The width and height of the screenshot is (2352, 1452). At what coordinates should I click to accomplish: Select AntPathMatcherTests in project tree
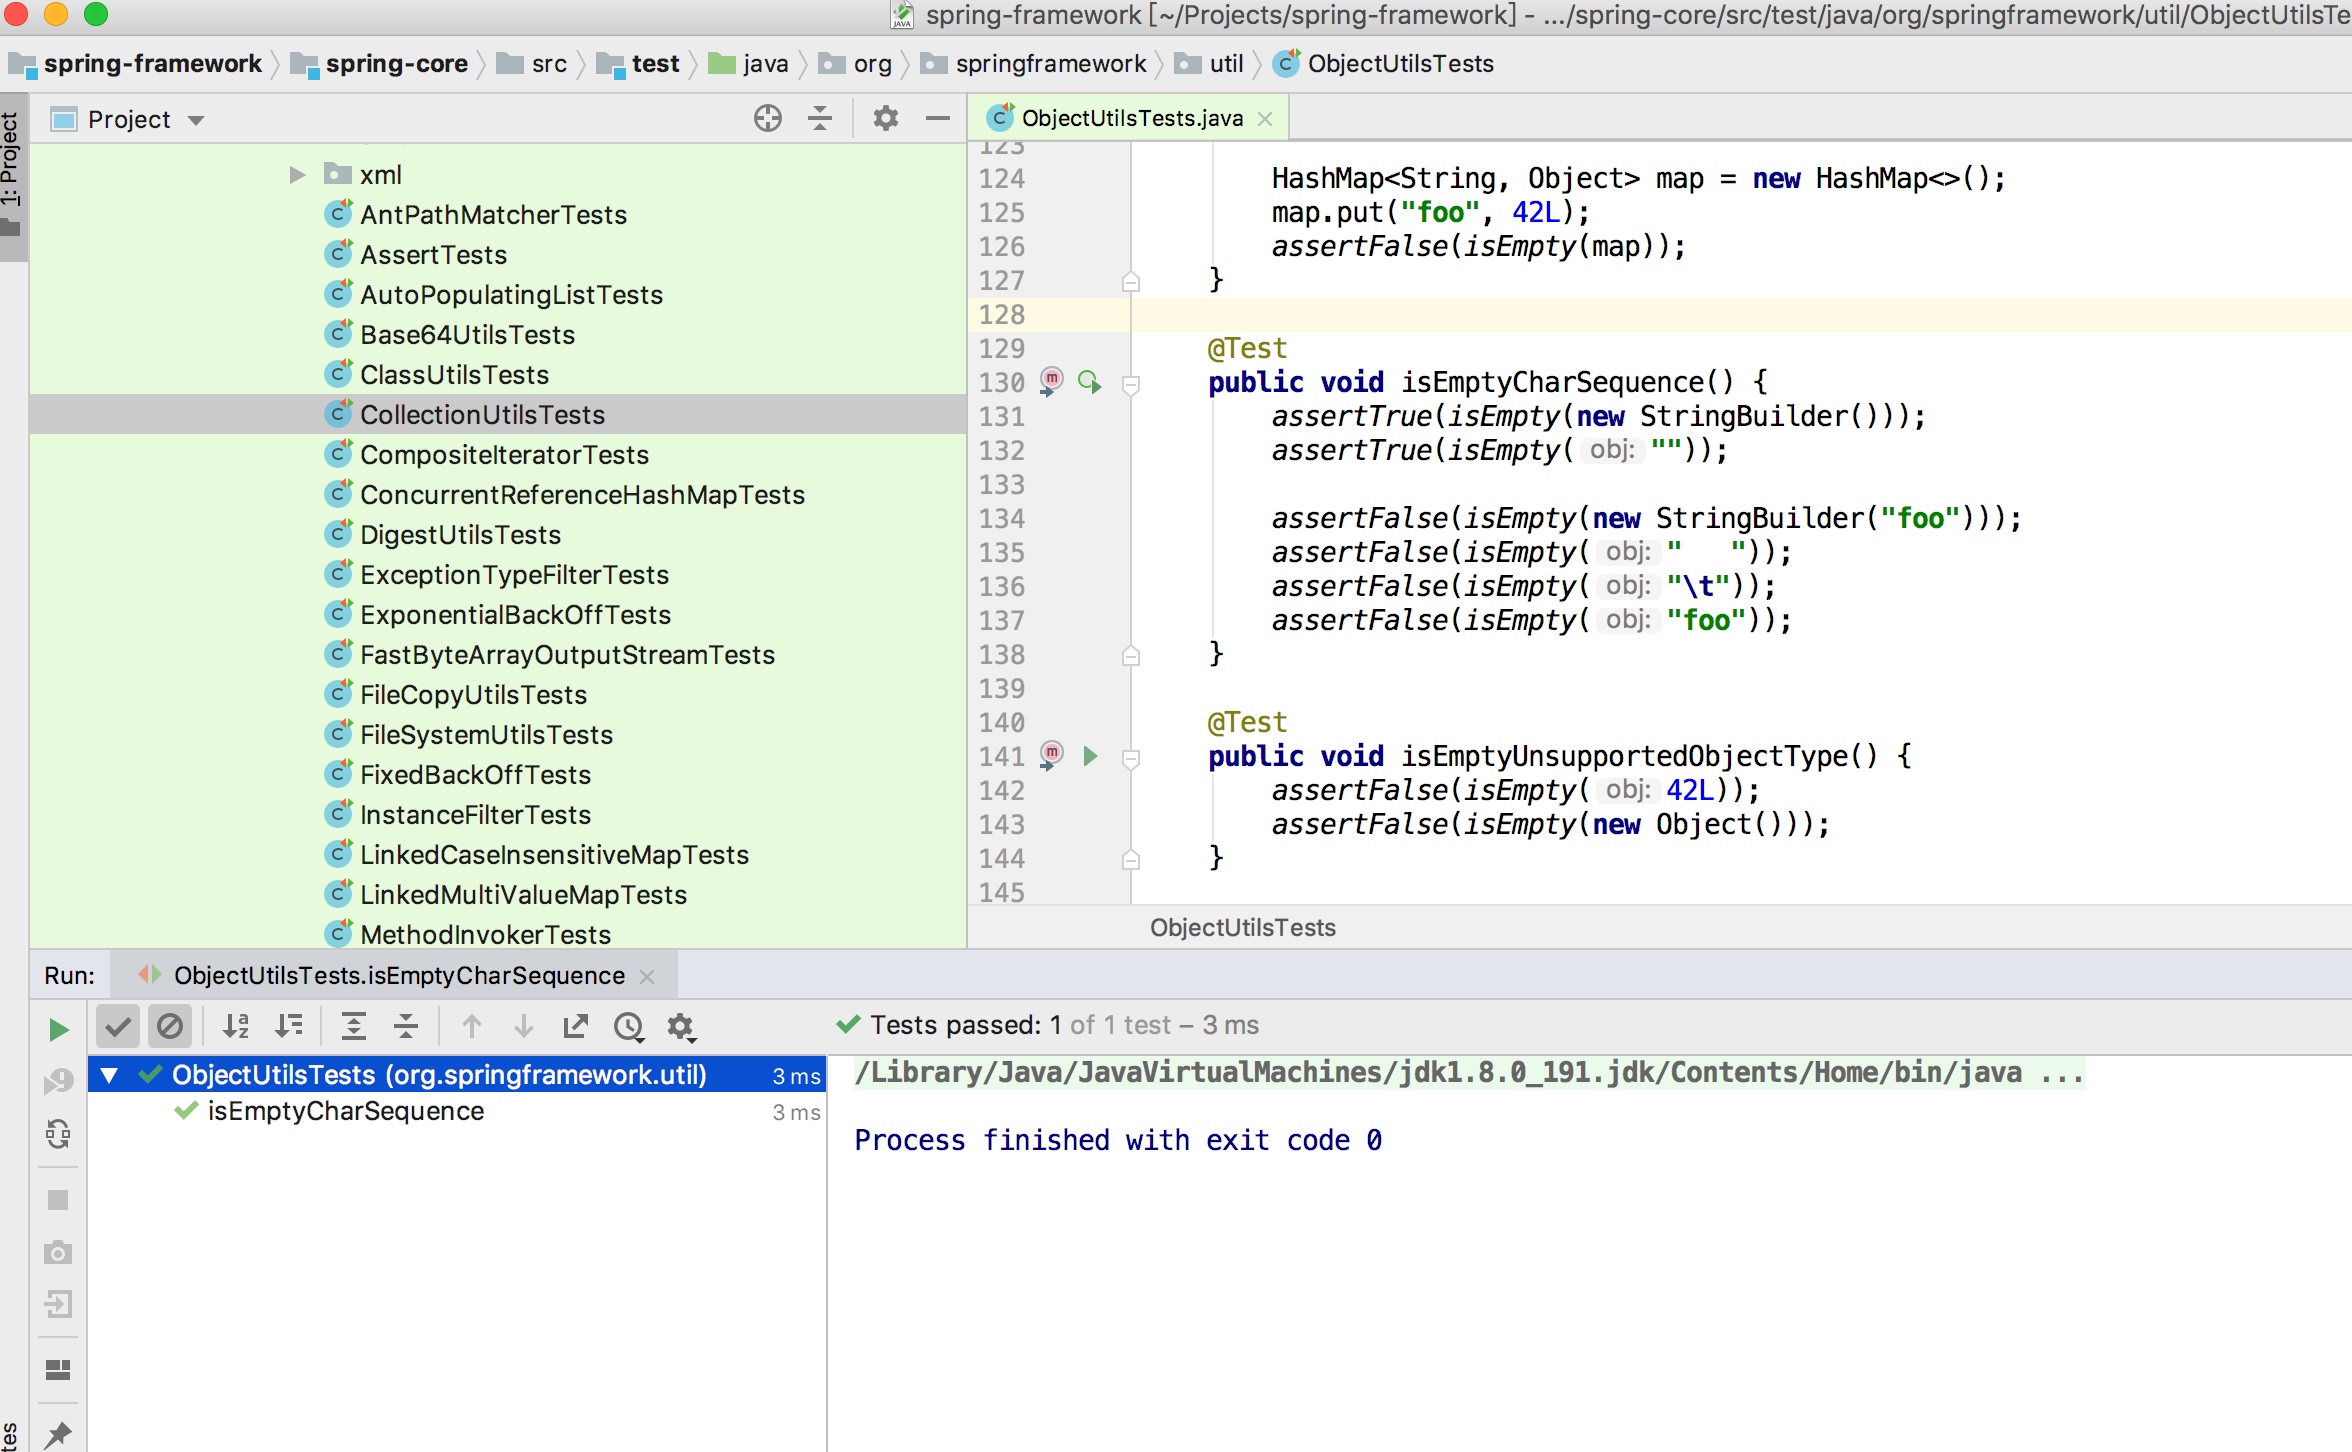tap(493, 215)
